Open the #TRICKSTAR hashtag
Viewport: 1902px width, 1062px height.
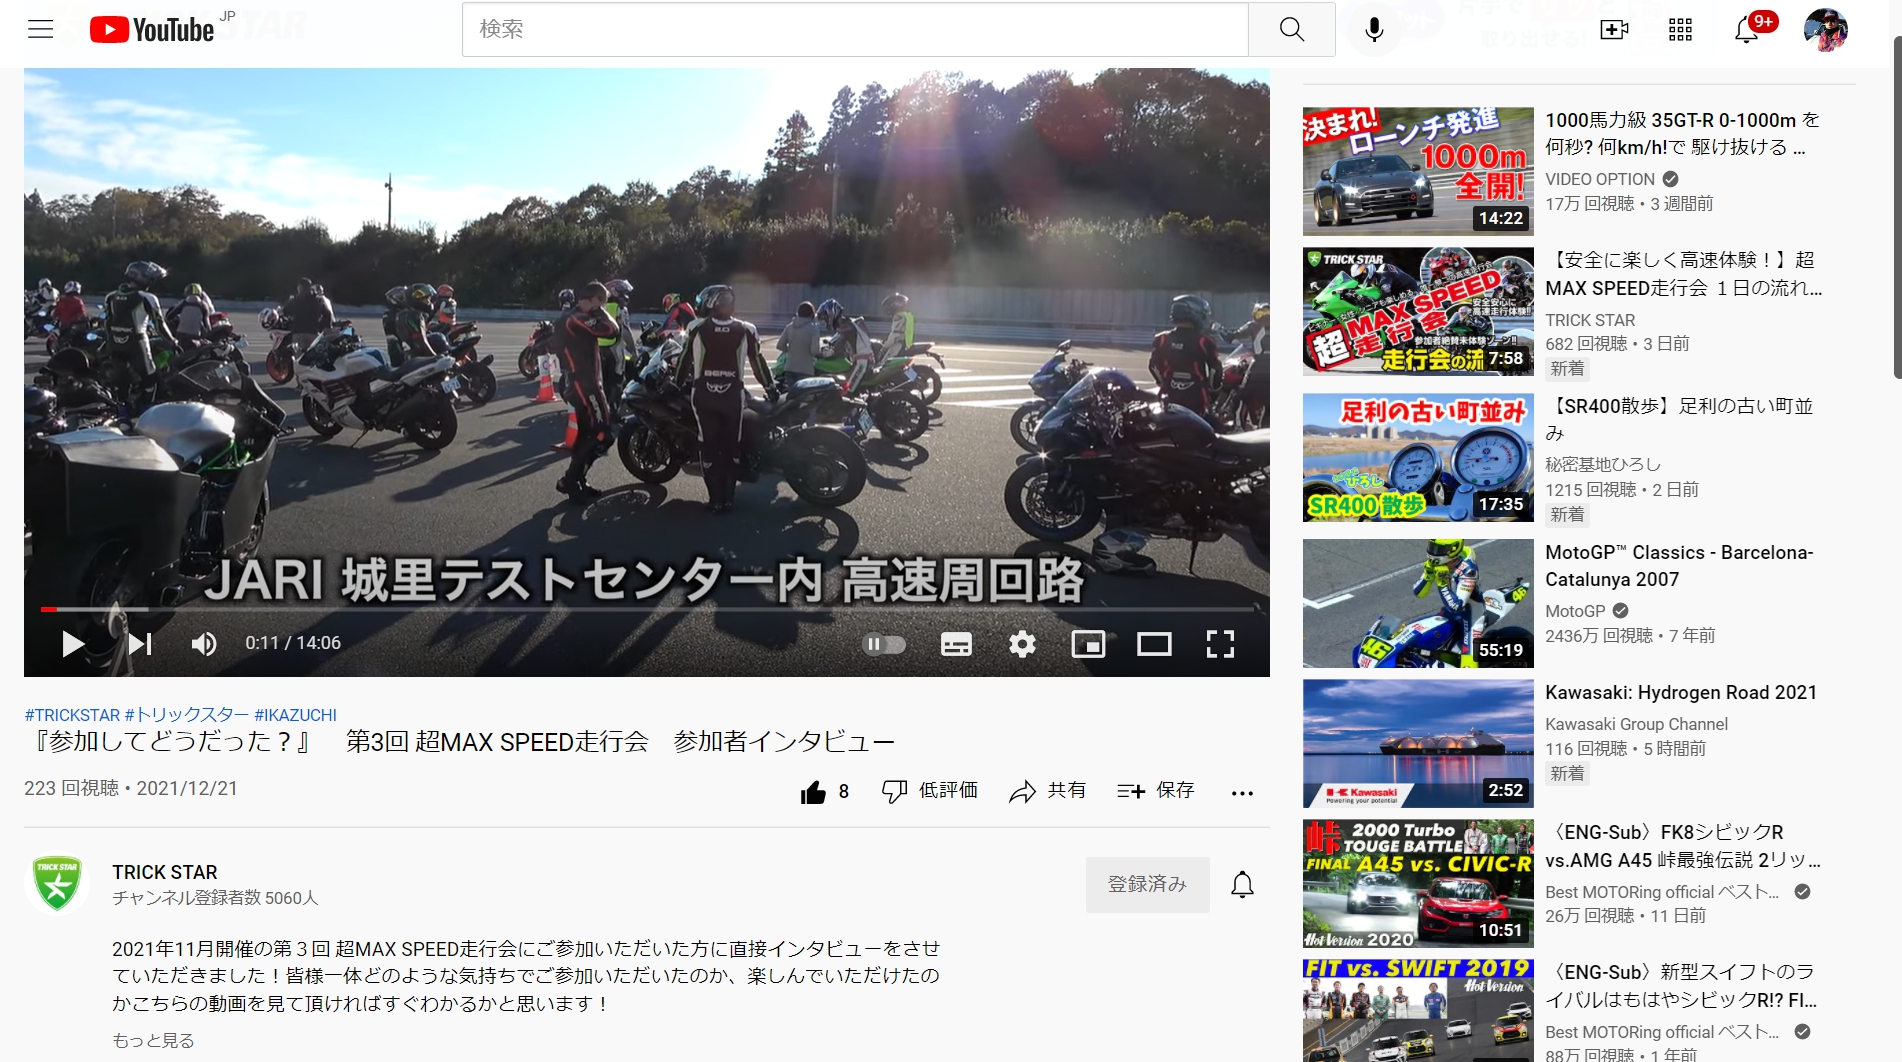coord(72,715)
